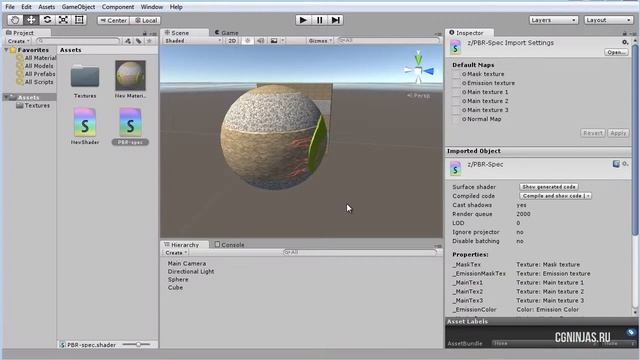Open Project panel Create dropdown
Screen dimensions: 640x360
(18, 41)
